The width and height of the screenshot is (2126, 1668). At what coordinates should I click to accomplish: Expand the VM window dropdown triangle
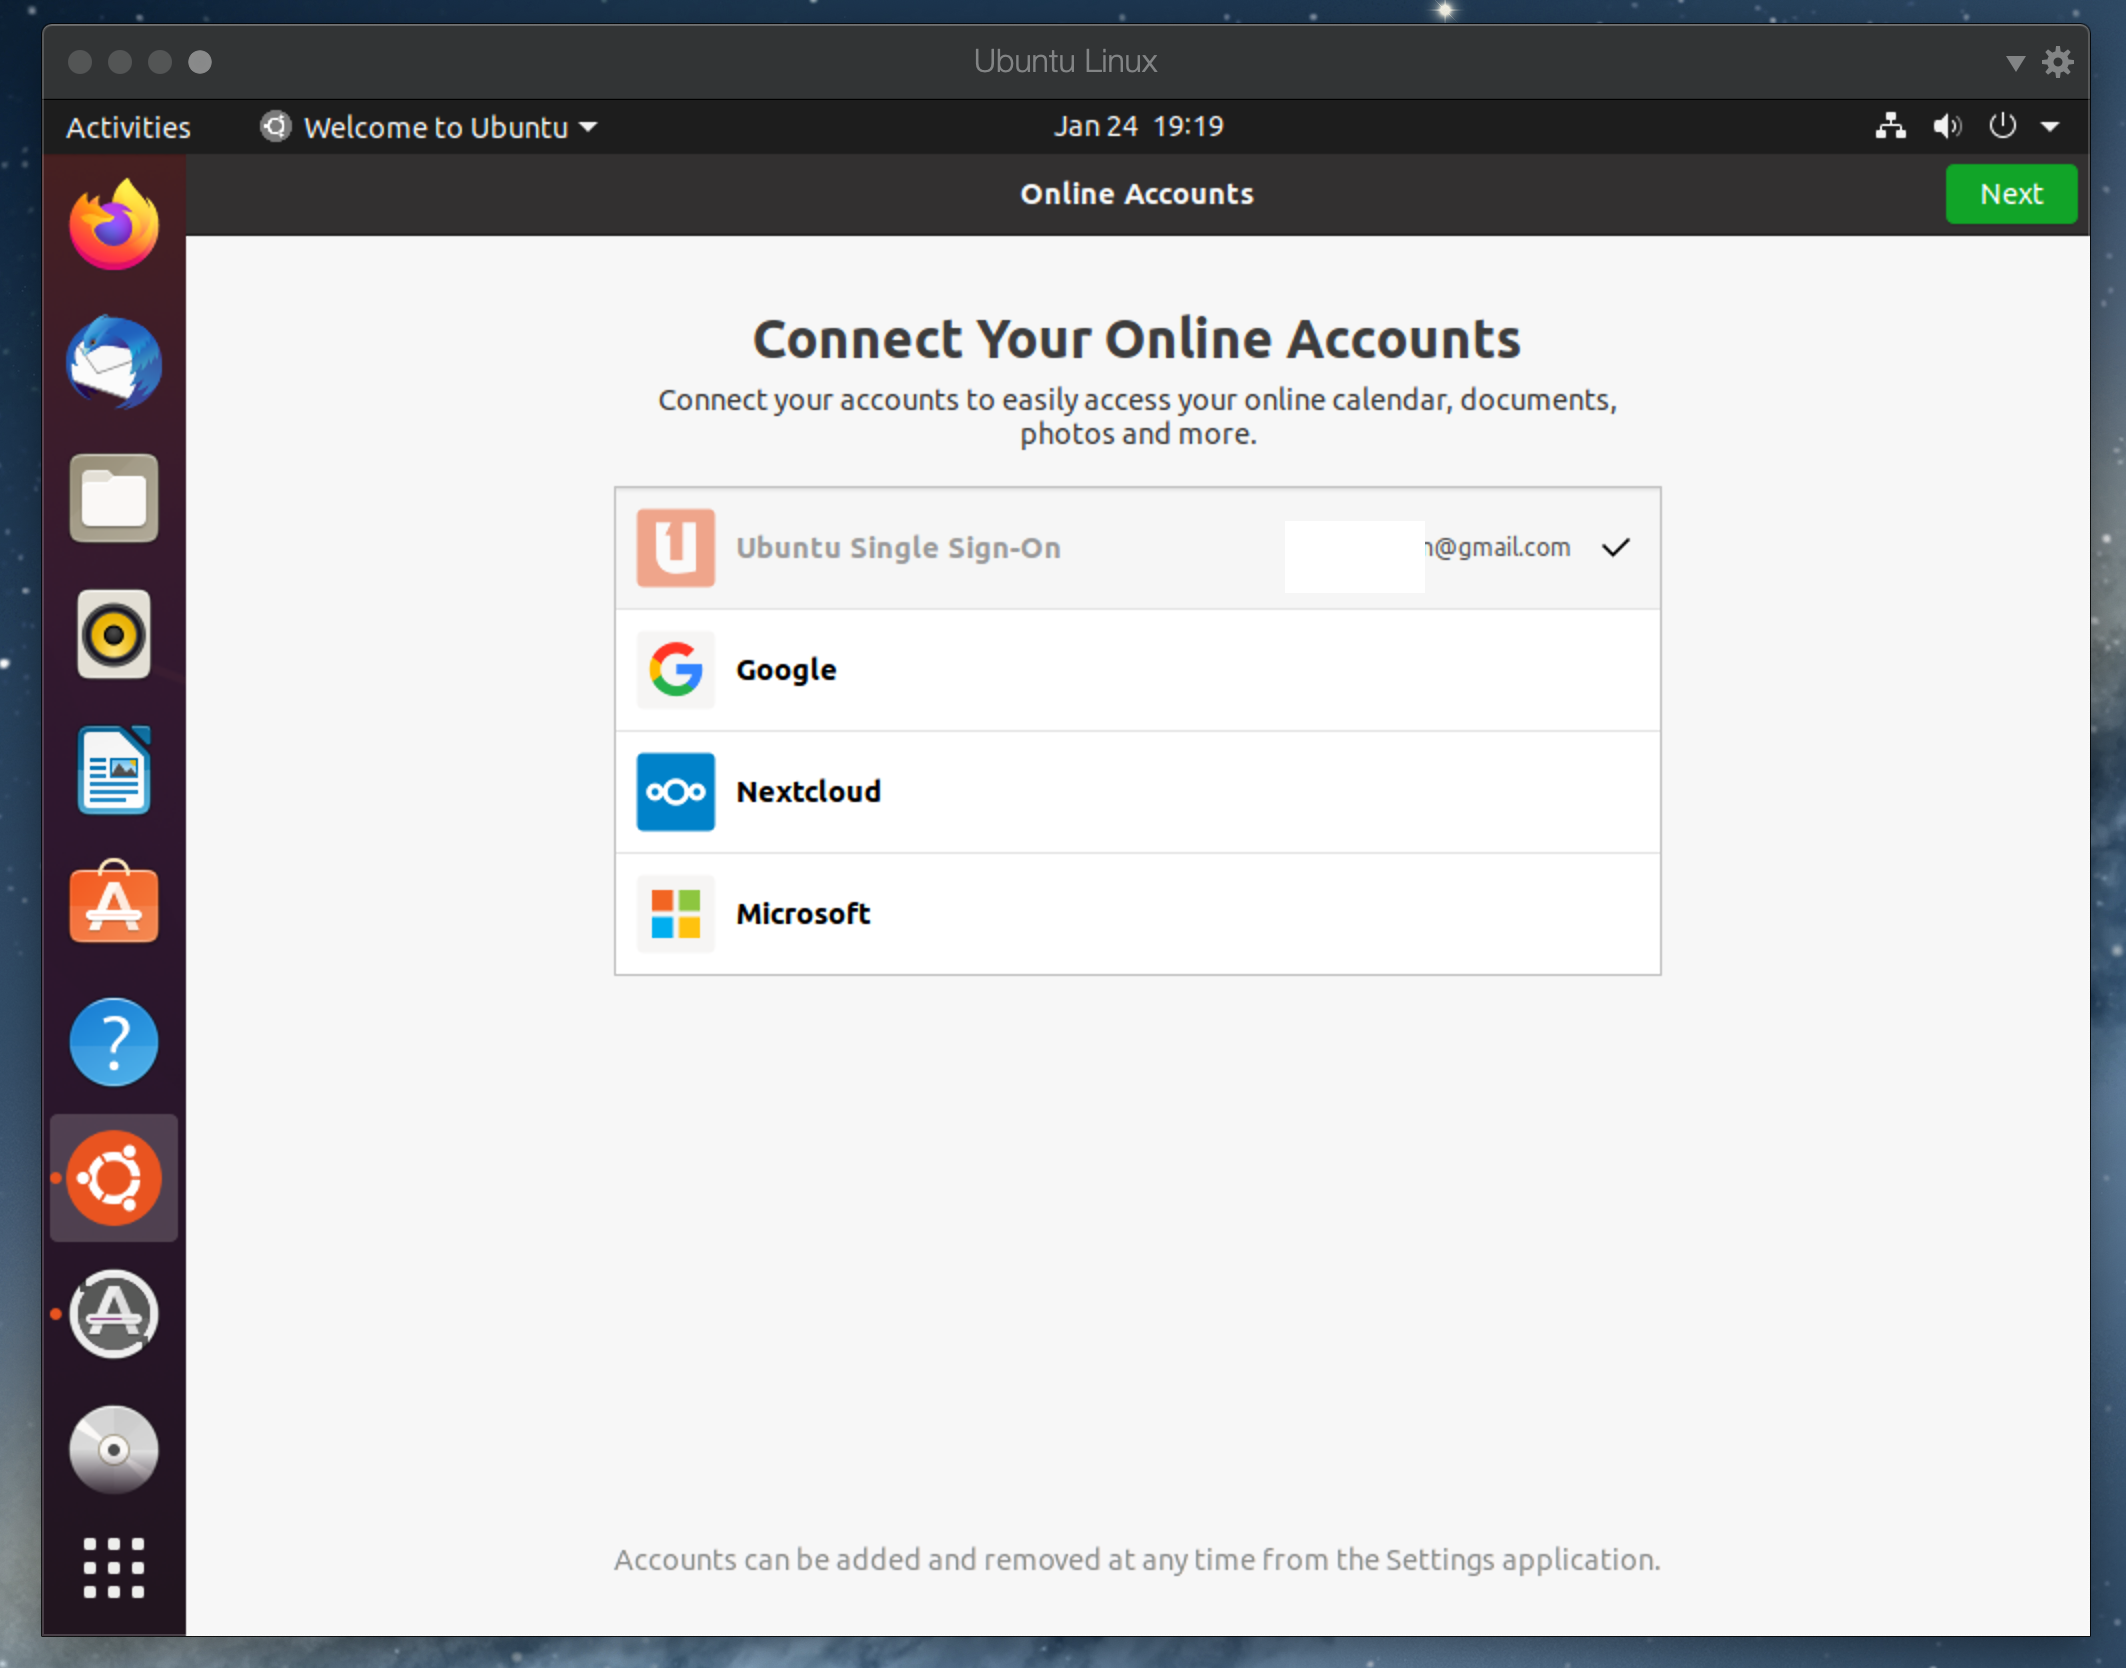pos(2015,63)
